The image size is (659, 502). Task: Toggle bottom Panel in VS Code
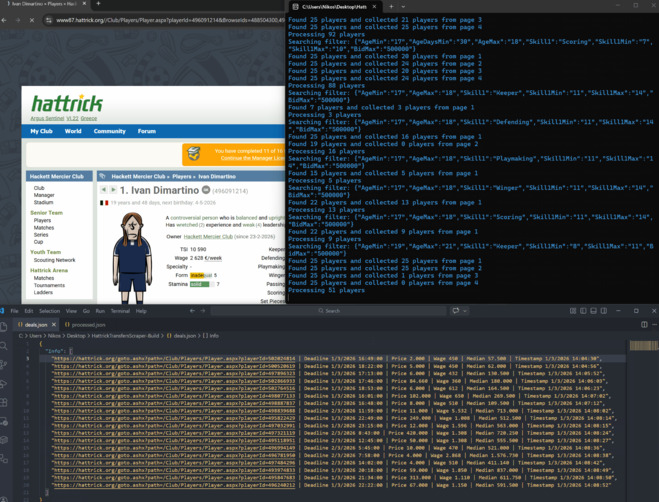click(593, 311)
